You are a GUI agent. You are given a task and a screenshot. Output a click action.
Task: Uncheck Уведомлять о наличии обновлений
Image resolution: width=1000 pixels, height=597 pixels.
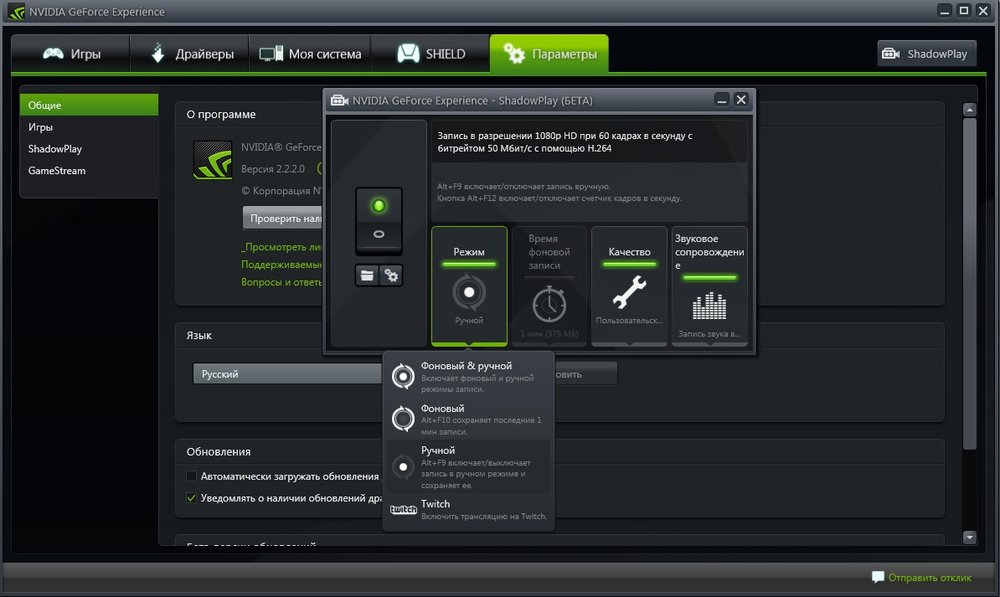pyautogui.click(x=192, y=498)
